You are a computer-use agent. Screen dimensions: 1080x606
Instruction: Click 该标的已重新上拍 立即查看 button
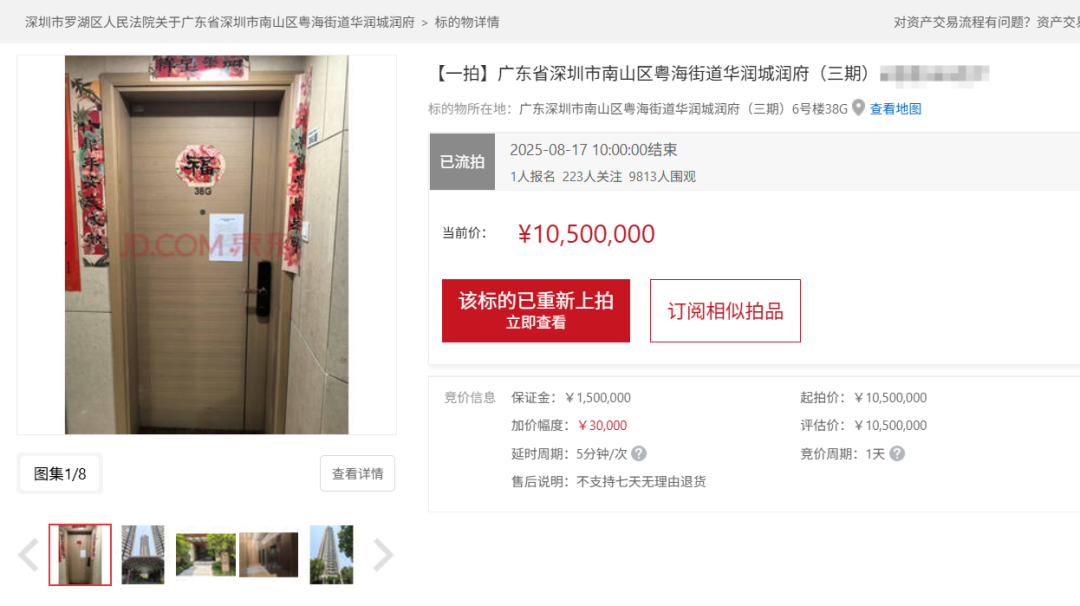point(536,311)
